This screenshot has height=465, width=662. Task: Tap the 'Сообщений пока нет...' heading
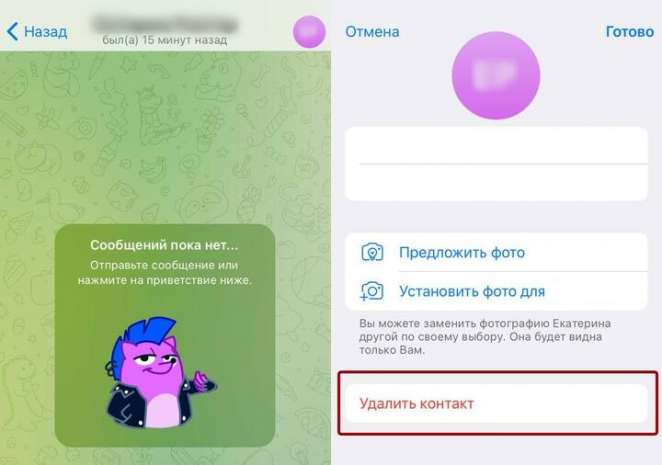click(164, 245)
